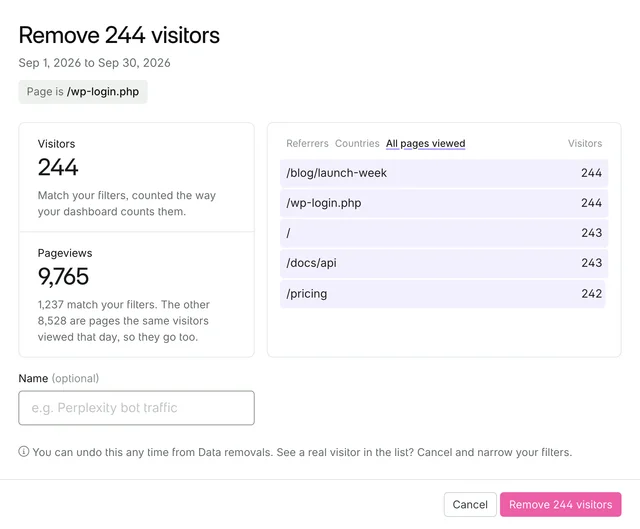Select the /blog/launch-week row
The height and width of the screenshot is (529, 640).
click(x=444, y=173)
